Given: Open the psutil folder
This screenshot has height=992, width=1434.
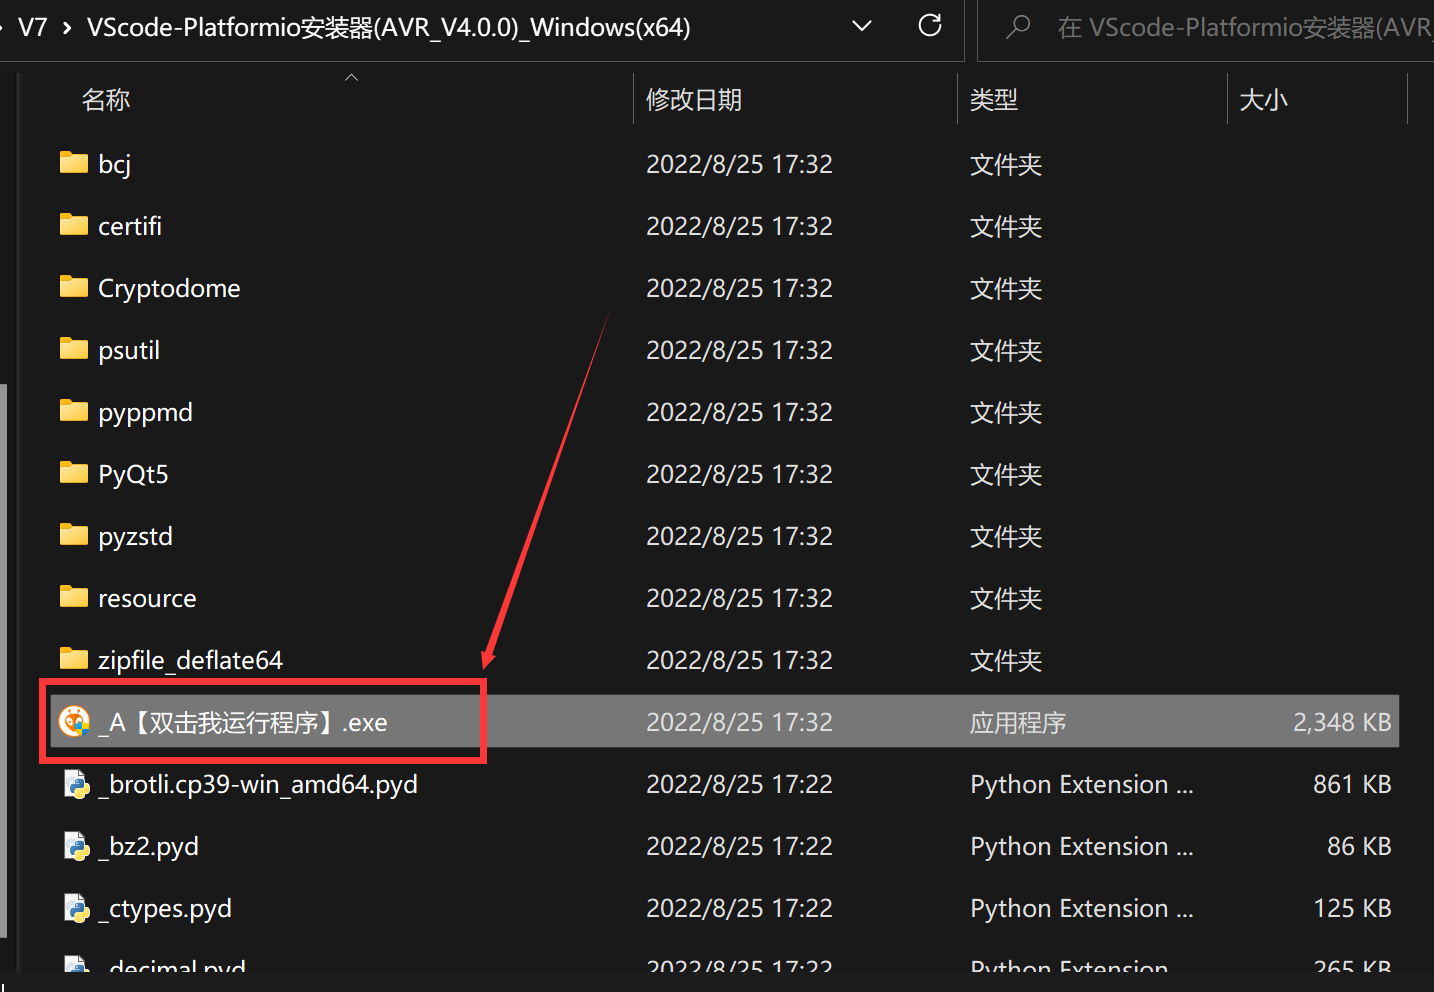Looking at the screenshot, I should coord(129,350).
